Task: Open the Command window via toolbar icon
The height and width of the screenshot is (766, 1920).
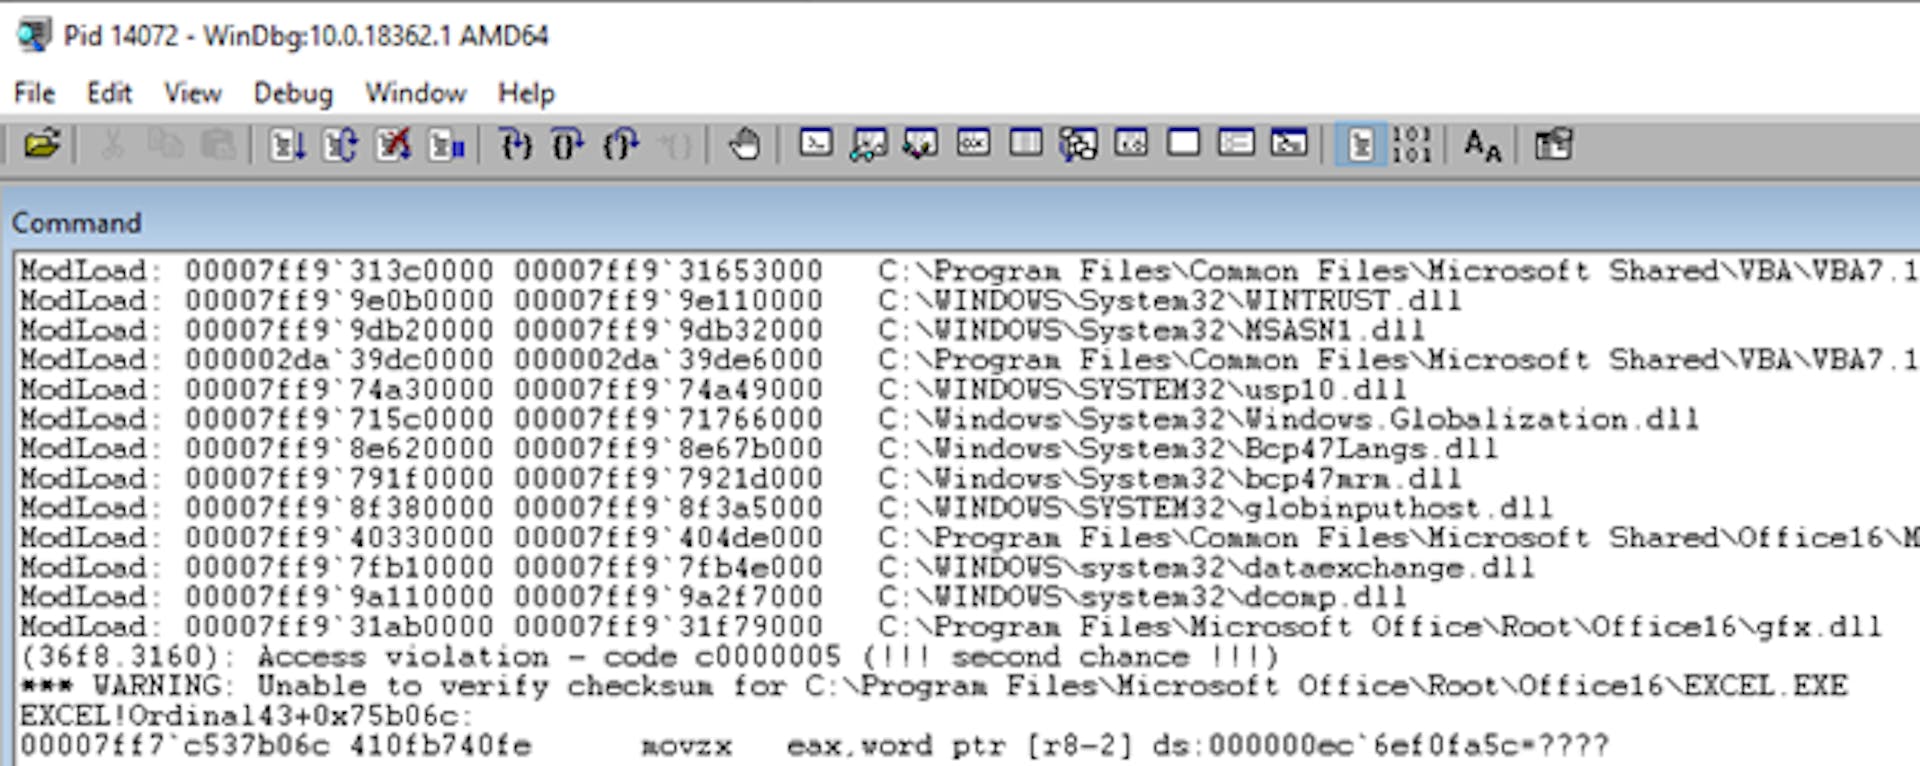Action: pos(816,143)
